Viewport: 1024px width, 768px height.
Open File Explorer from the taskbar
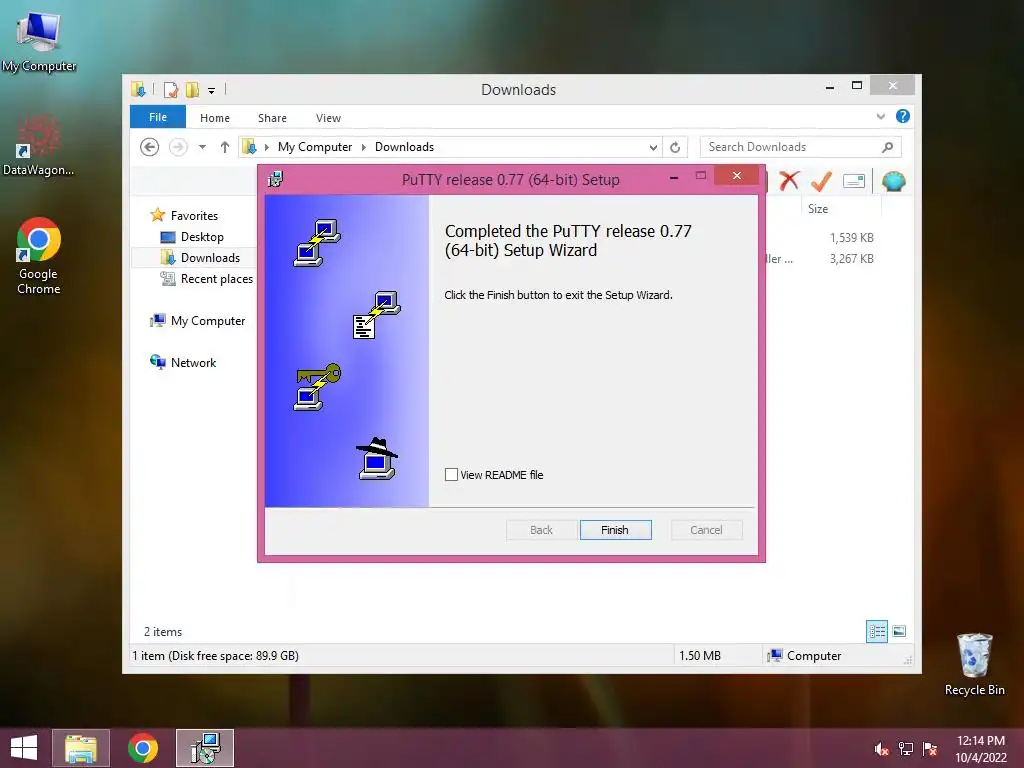[x=81, y=748]
